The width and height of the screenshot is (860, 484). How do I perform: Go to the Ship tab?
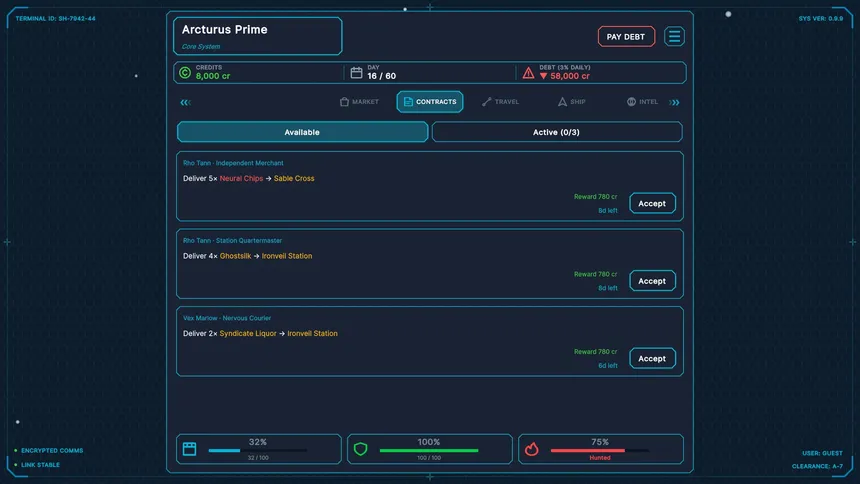tap(572, 102)
